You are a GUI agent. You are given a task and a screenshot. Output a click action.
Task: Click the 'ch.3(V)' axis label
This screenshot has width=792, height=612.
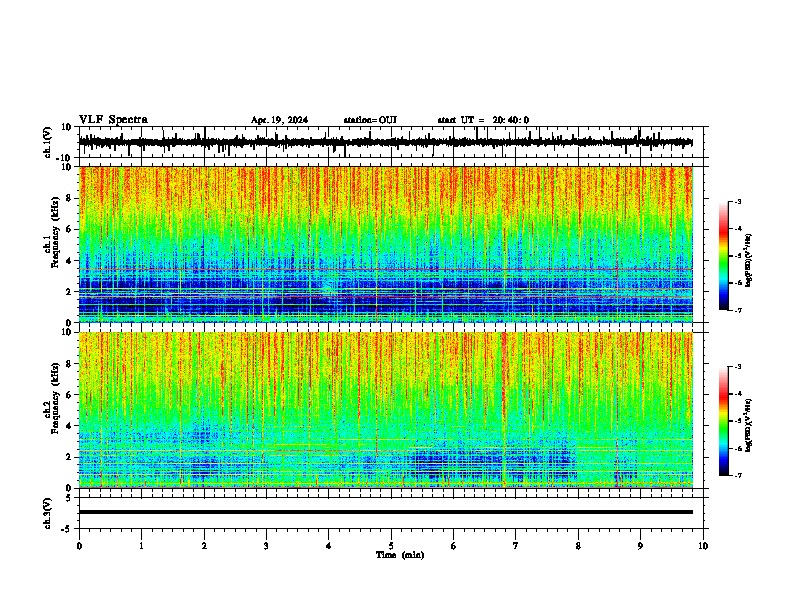click(x=48, y=513)
